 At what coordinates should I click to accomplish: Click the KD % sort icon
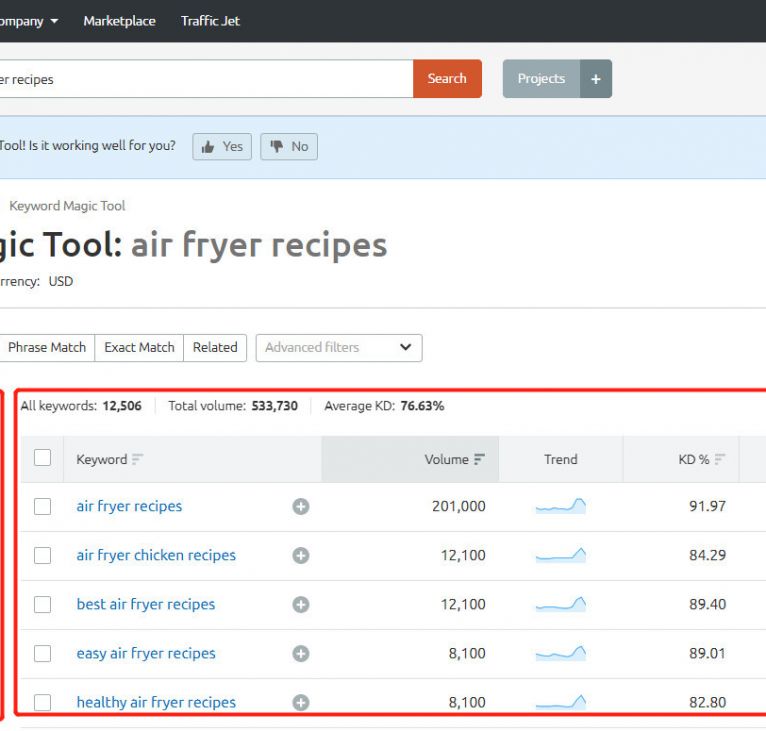tap(720, 460)
